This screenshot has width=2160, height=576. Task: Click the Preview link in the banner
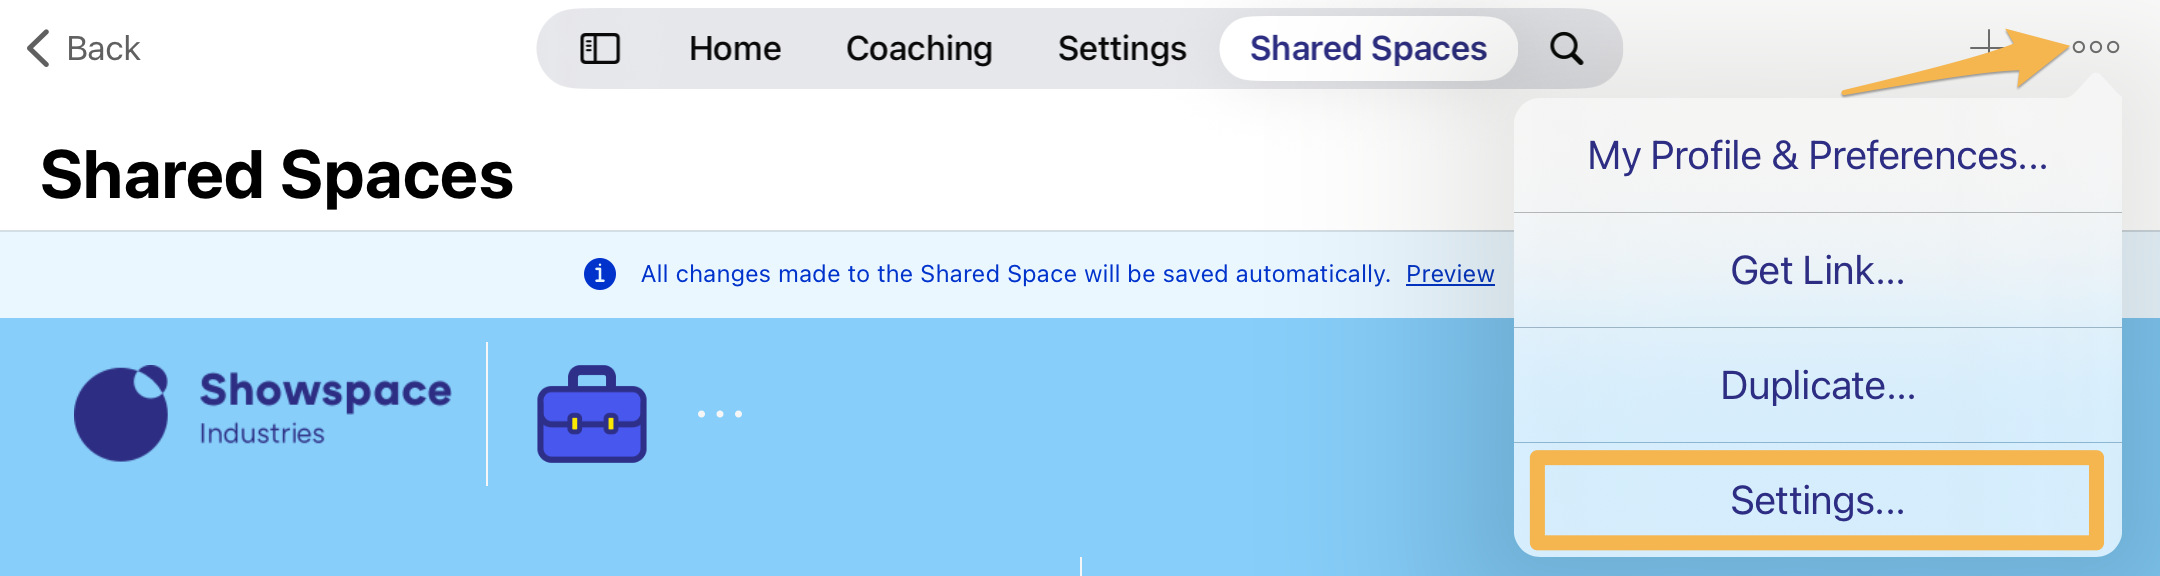[x=1450, y=273]
